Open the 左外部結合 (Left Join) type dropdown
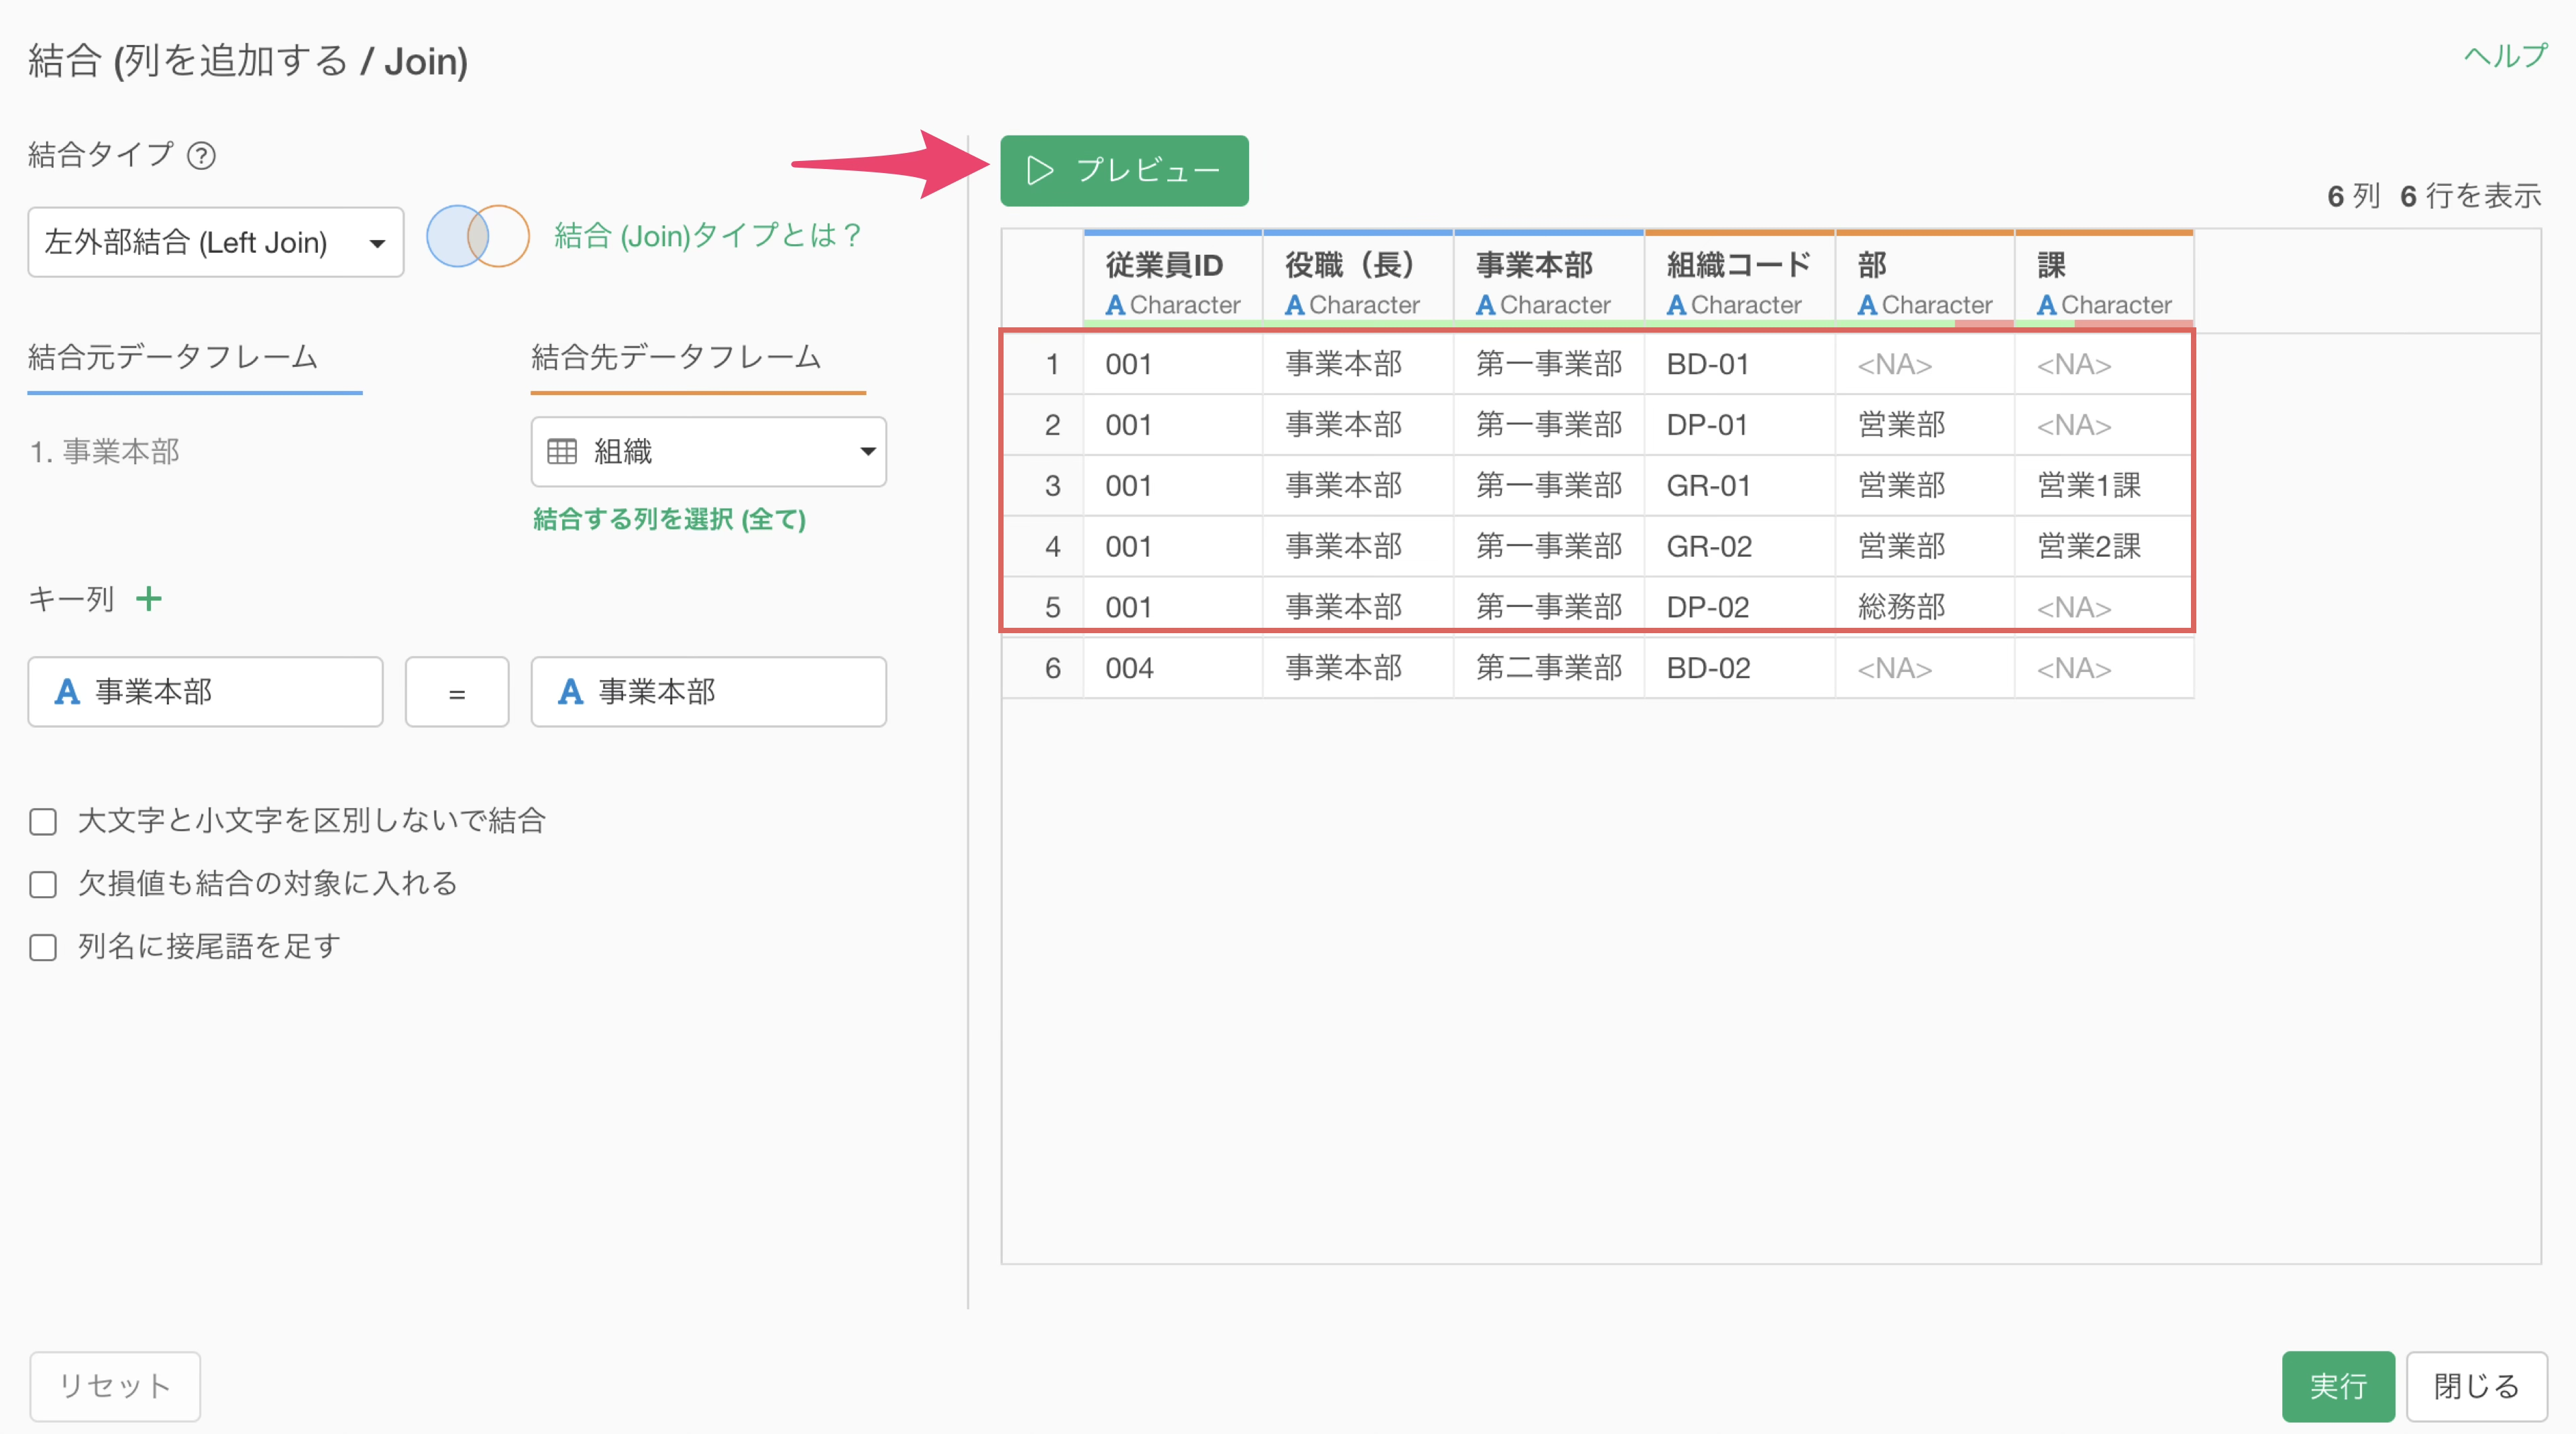2576x1434 pixels. [x=215, y=242]
